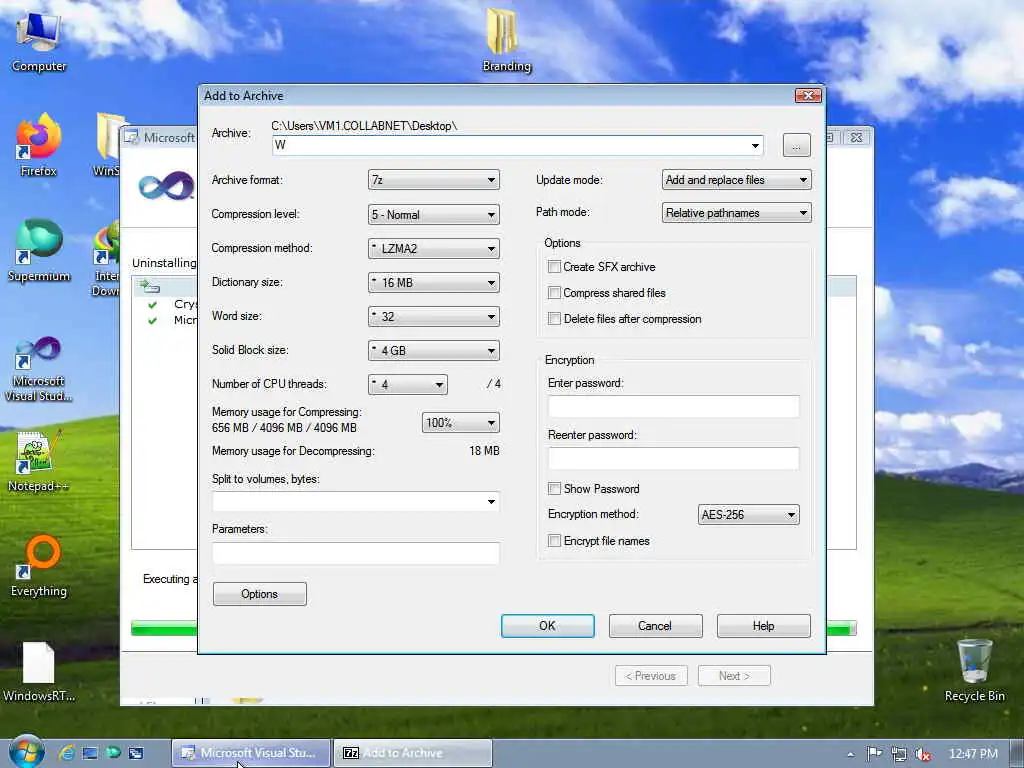1024x768 pixels.
Task: Toggle Show Password checkbox
Action: (554, 488)
